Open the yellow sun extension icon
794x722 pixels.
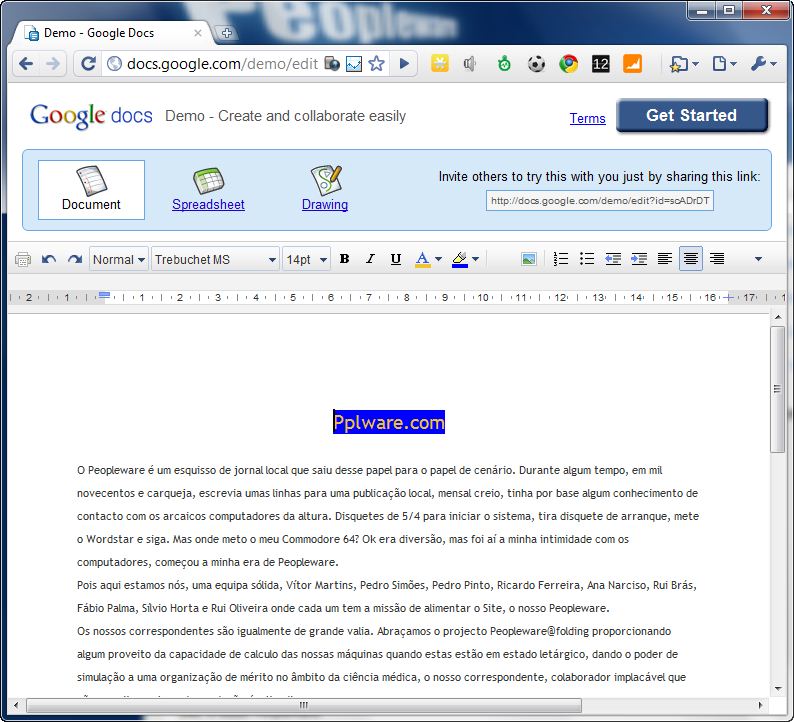[440, 64]
